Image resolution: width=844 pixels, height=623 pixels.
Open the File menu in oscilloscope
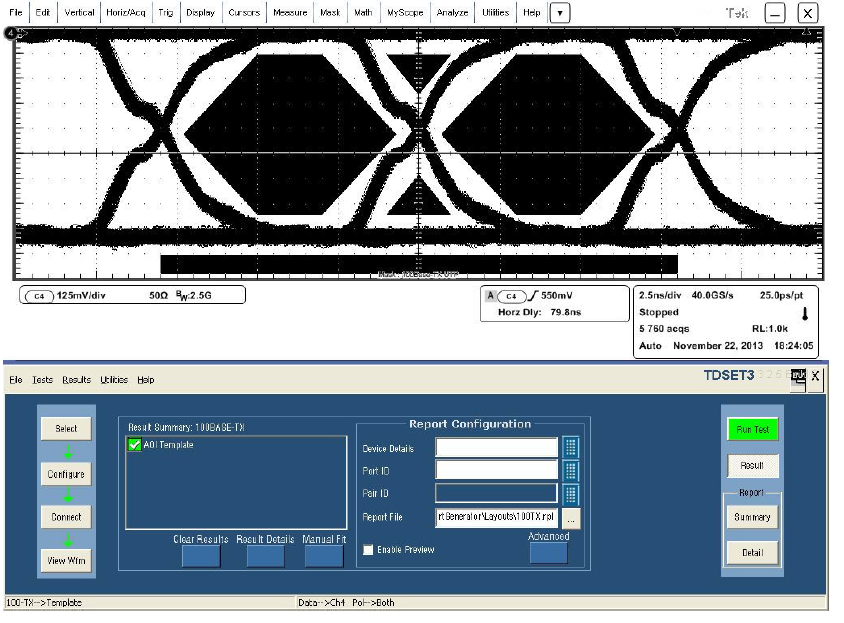(x=16, y=12)
